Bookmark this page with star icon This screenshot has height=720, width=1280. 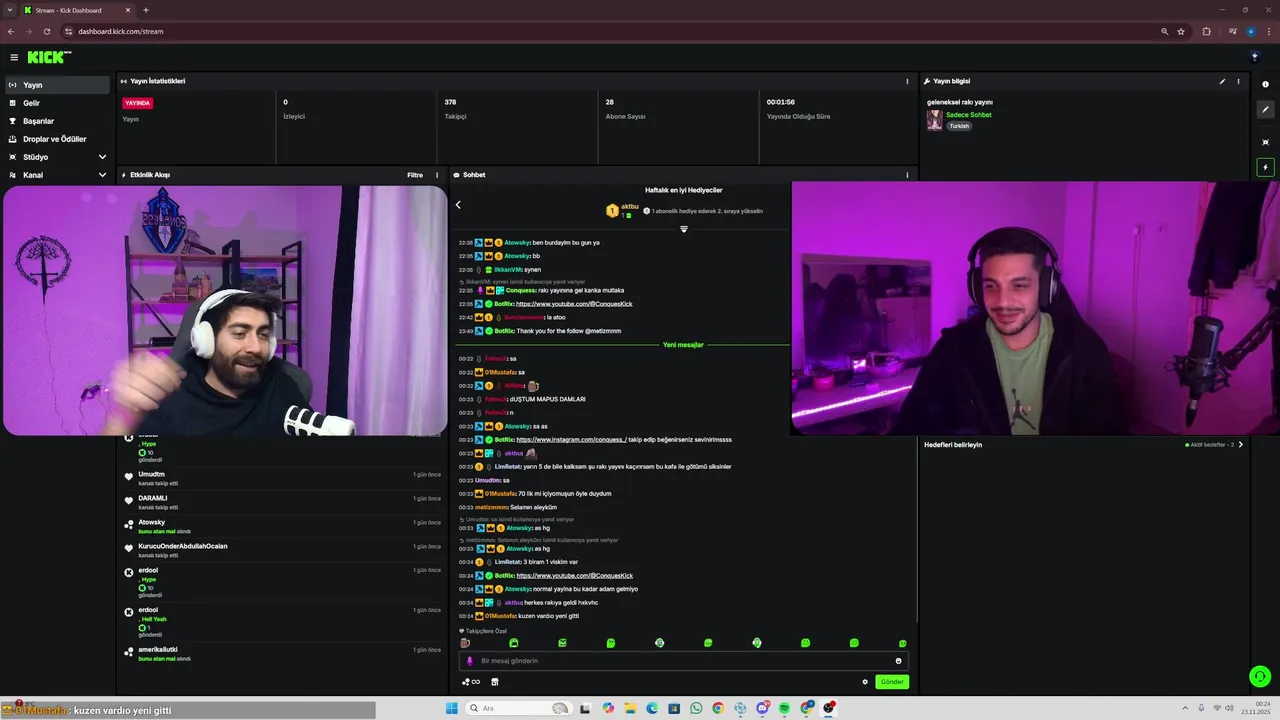pos(1181,31)
